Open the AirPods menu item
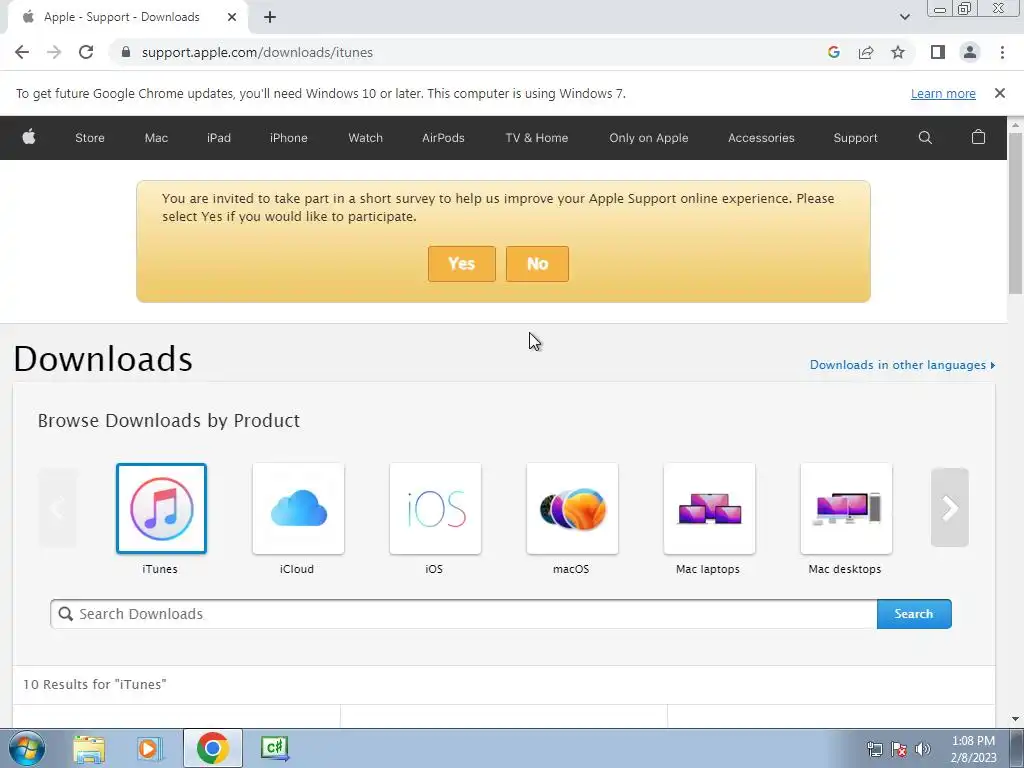Image resolution: width=1024 pixels, height=768 pixels. 443,138
